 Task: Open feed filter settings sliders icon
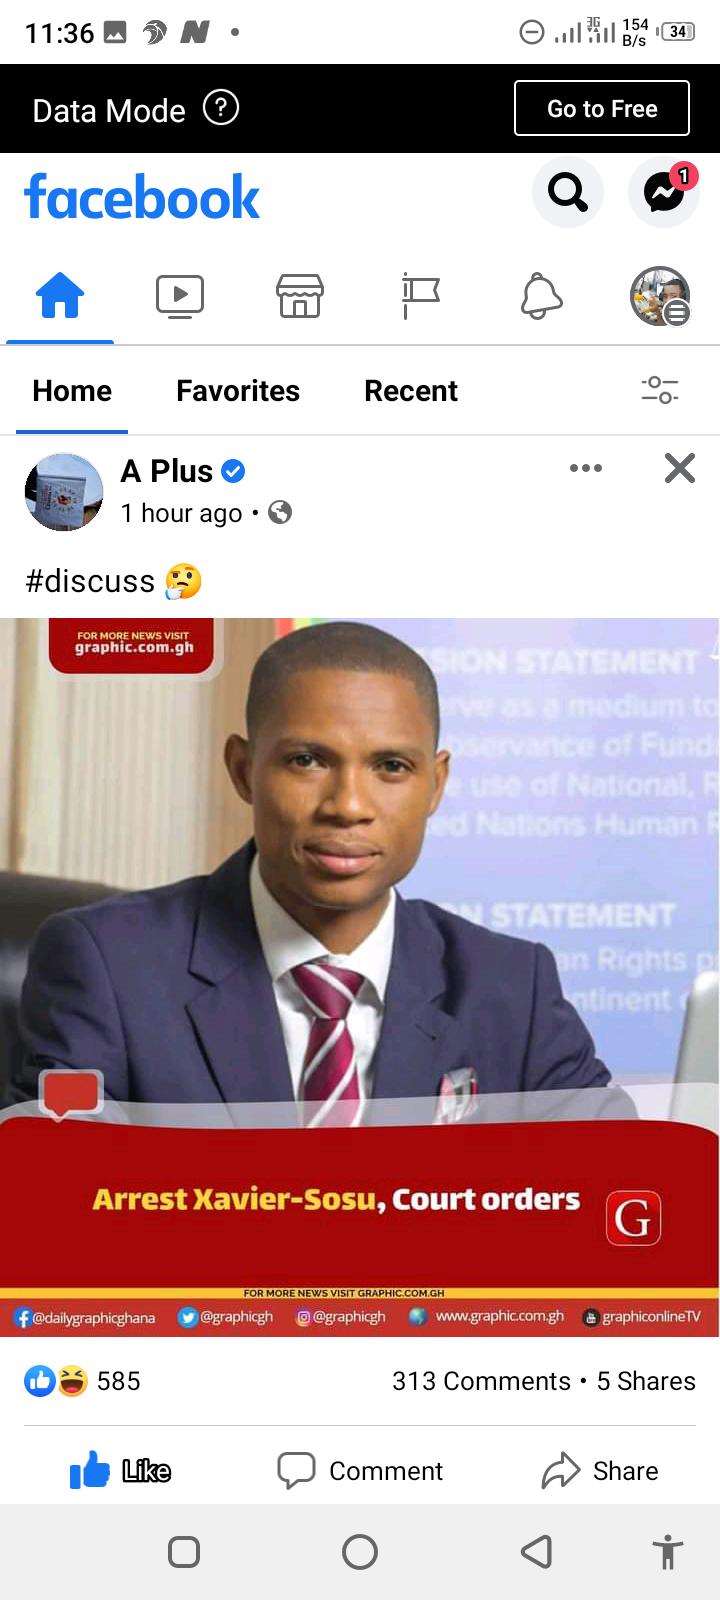660,390
